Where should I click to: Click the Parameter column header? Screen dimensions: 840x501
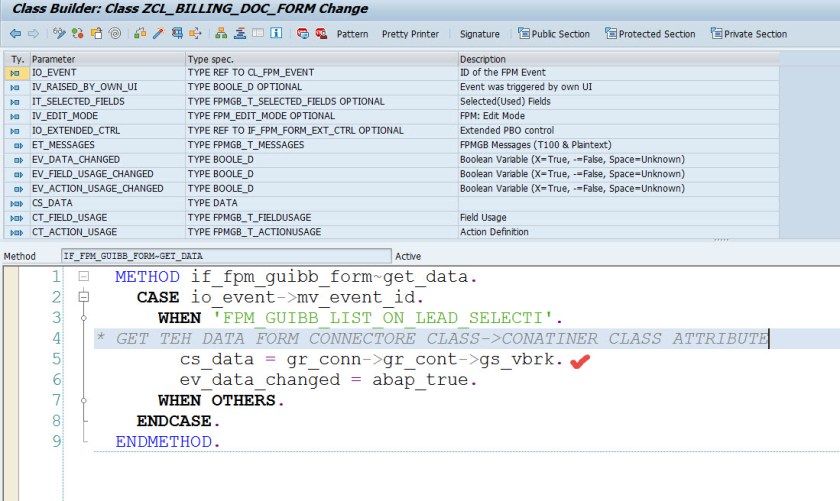[108, 59]
